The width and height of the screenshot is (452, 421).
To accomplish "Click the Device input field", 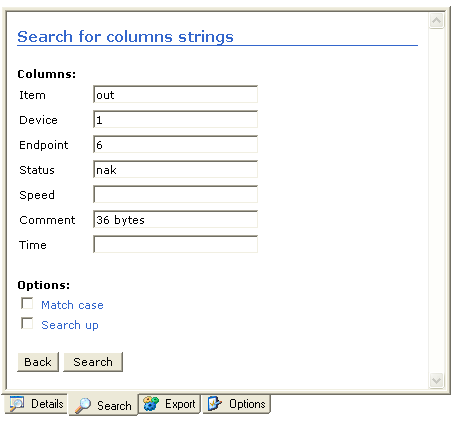I will [x=175, y=120].
